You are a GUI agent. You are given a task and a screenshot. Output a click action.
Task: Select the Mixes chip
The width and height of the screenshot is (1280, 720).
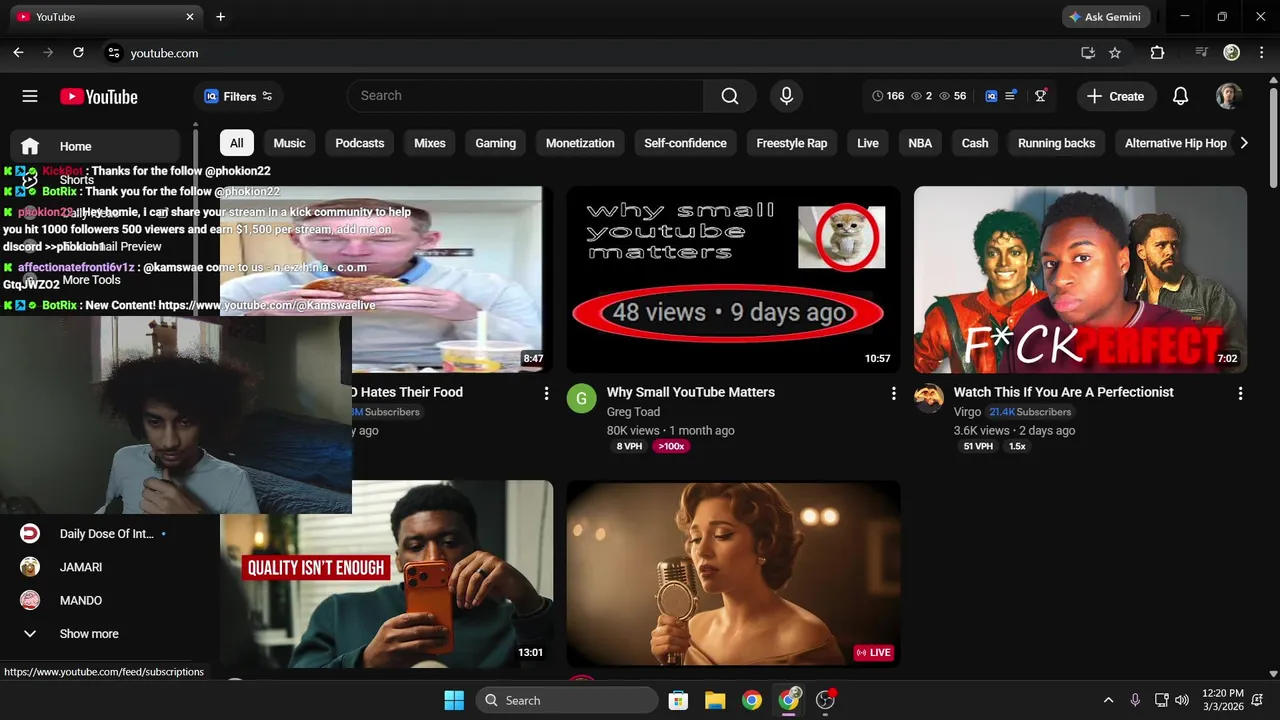430,143
